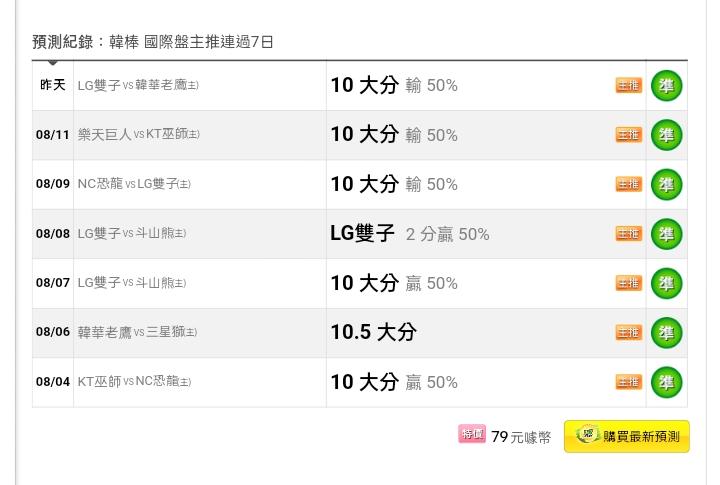Click the green 準 icon in 08/08 row

(666, 234)
